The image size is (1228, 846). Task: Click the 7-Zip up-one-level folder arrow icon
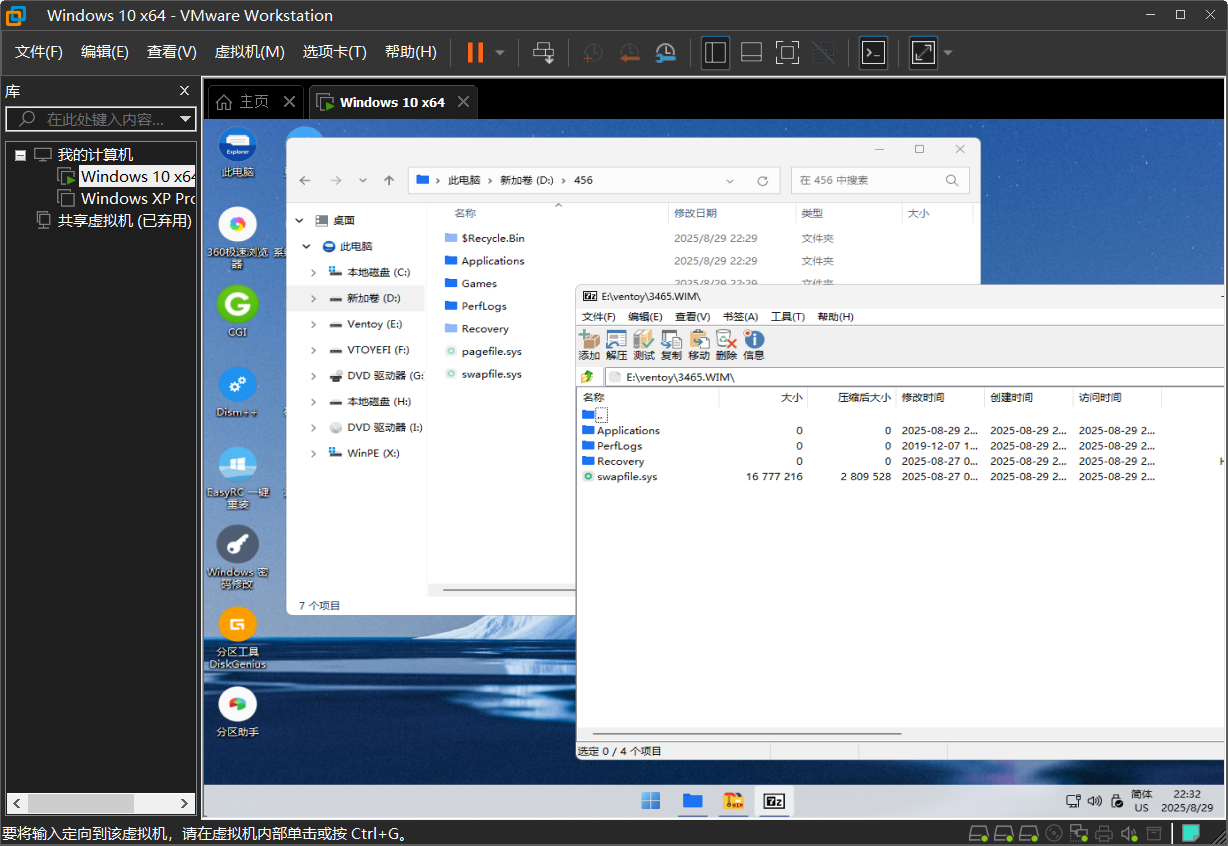tap(588, 377)
